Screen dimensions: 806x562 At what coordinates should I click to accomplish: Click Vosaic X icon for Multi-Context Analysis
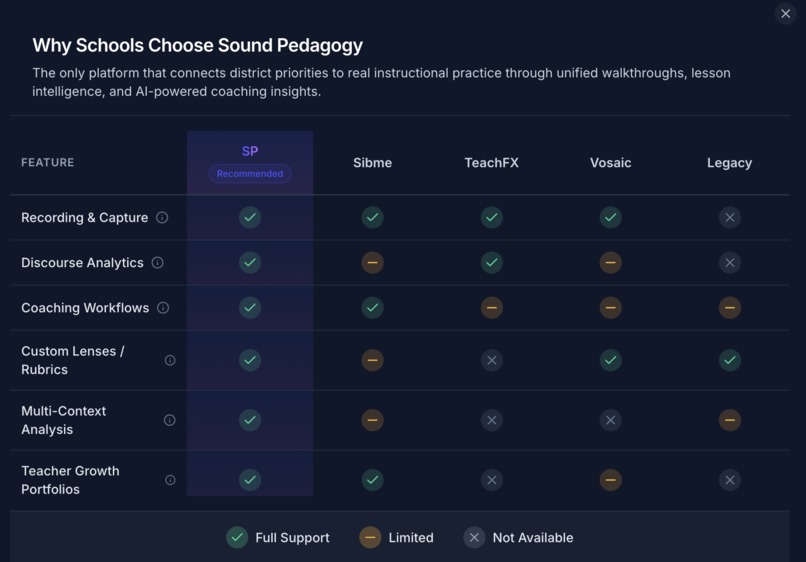point(610,420)
